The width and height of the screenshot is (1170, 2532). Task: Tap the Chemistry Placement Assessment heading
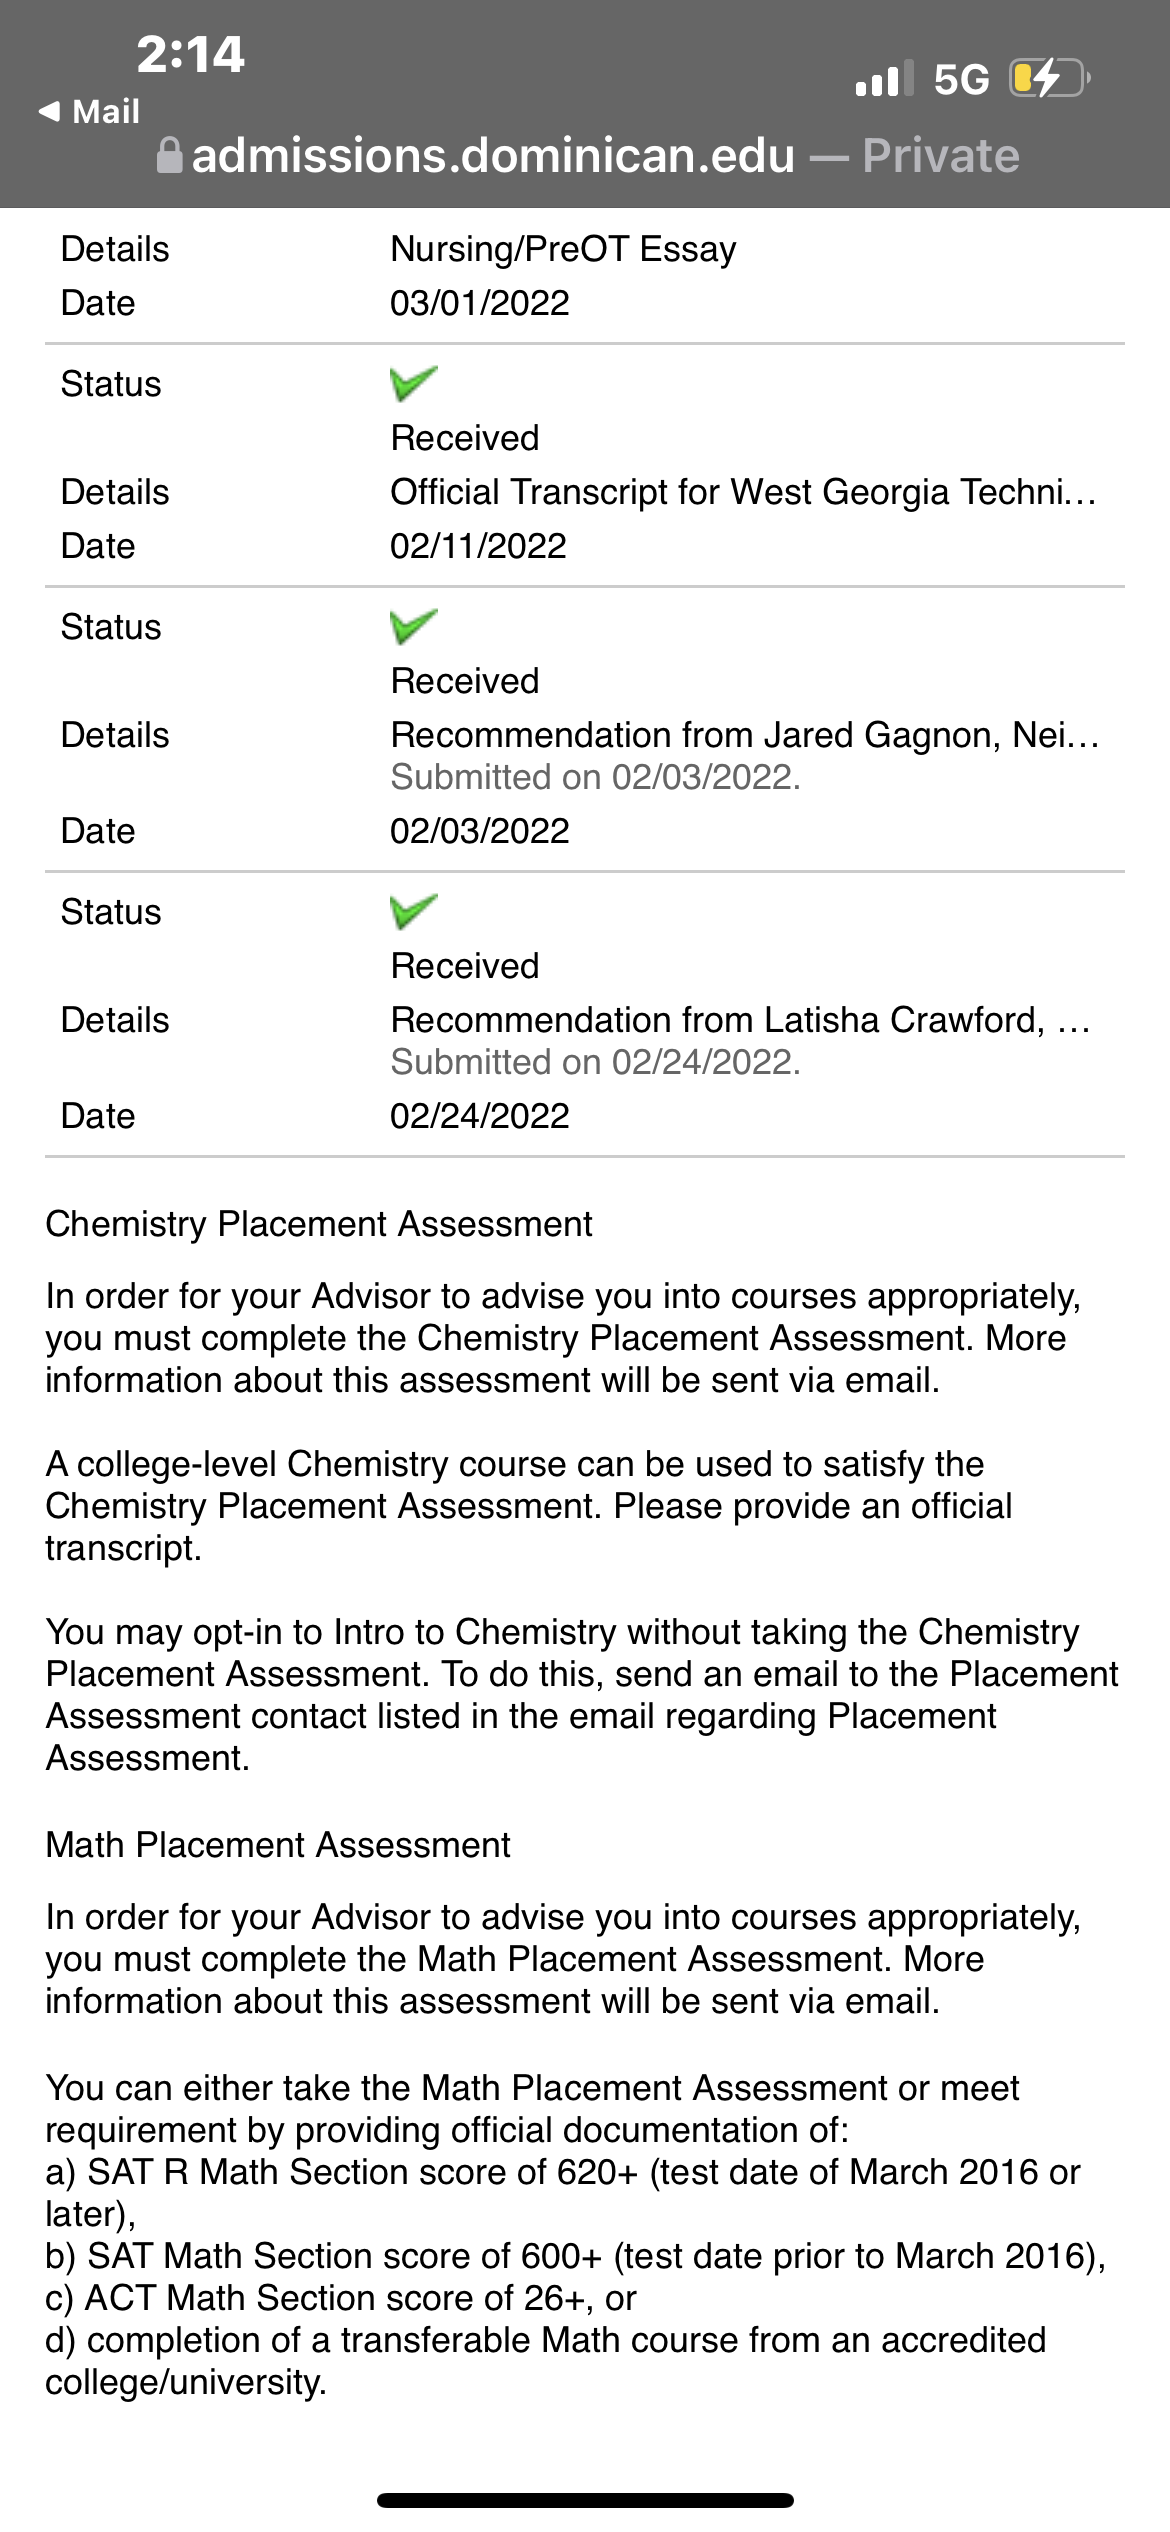(319, 1224)
